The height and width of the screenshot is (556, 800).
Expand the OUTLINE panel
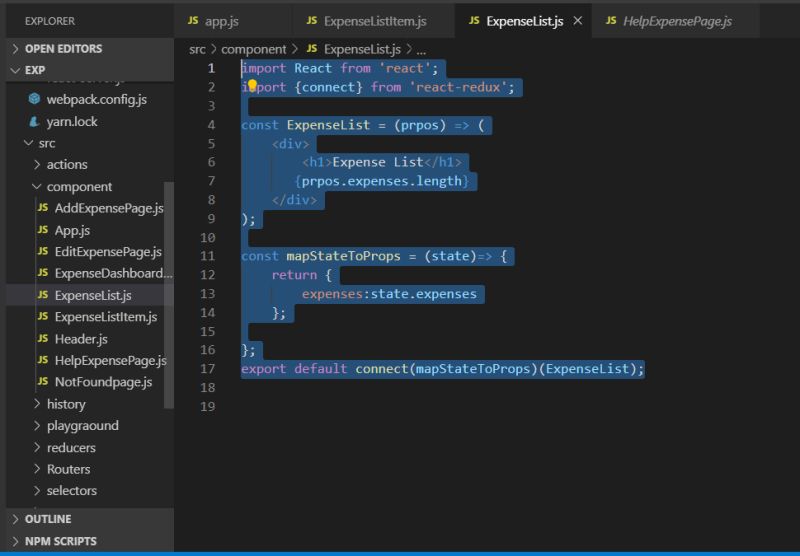90,519
